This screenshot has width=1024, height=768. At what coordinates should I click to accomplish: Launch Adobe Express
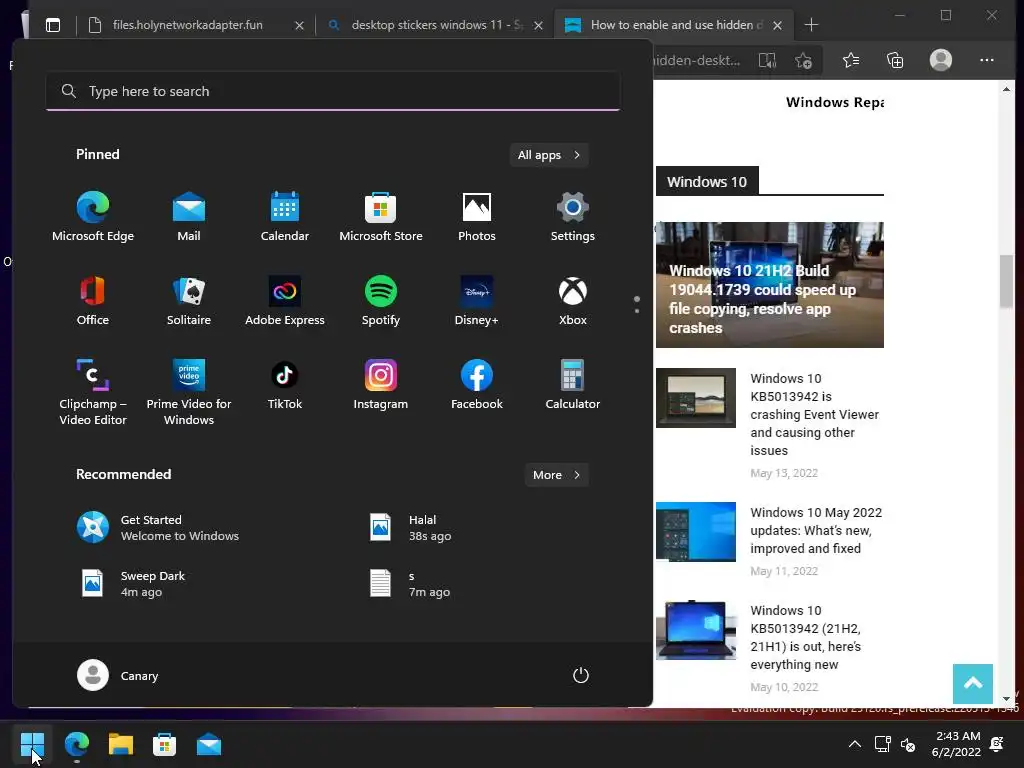tap(285, 301)
